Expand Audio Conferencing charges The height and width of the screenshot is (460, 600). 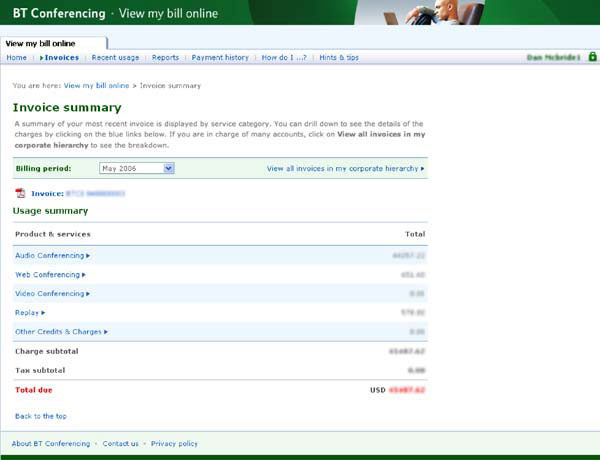pyautogui.click(x=52, y=256)
